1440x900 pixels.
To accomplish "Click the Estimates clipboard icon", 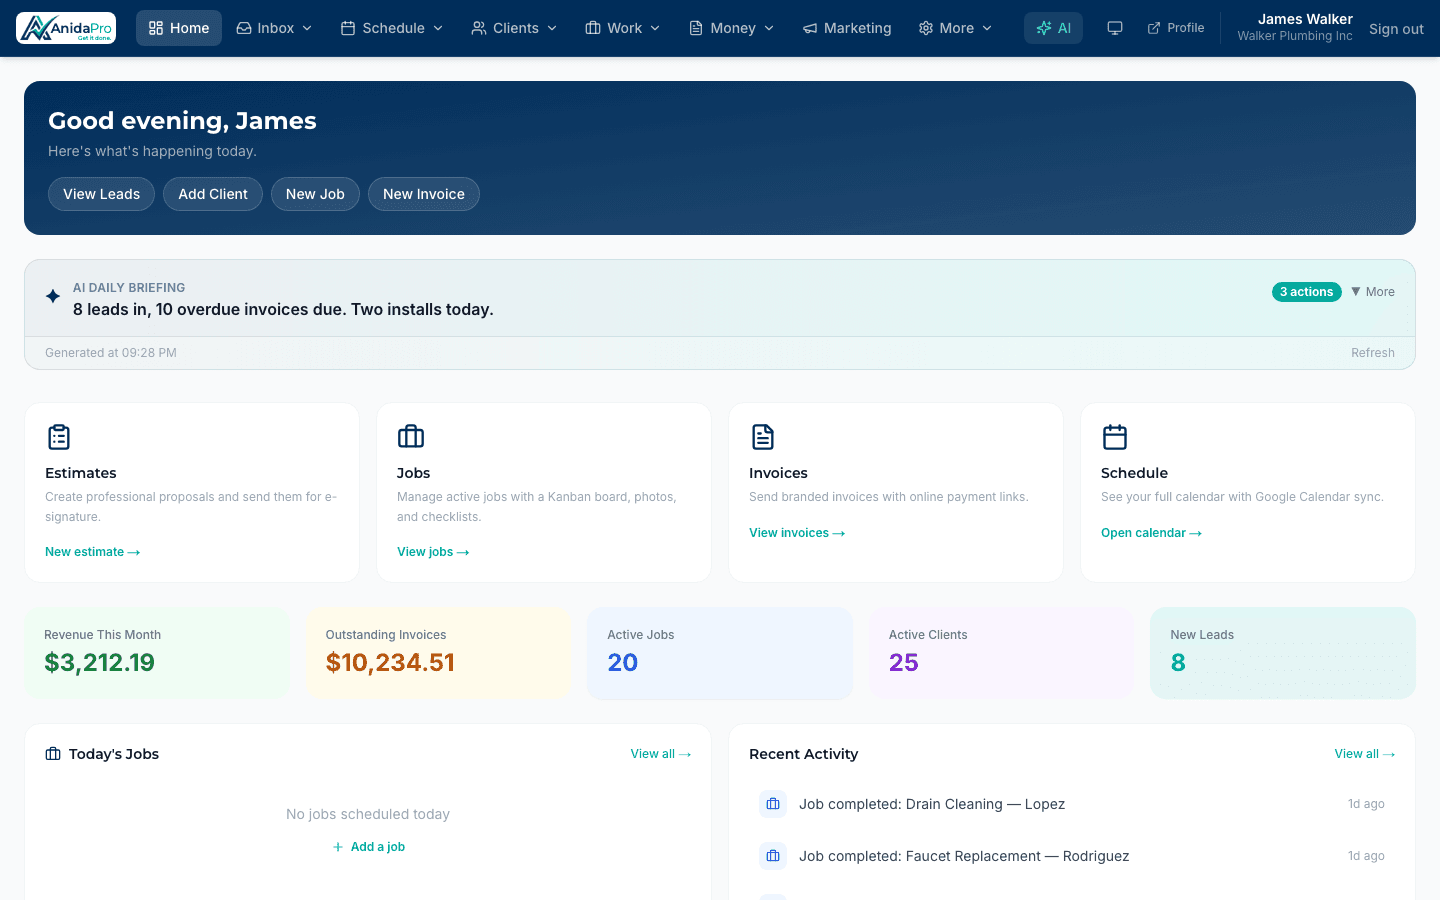I will coord(59,437).
